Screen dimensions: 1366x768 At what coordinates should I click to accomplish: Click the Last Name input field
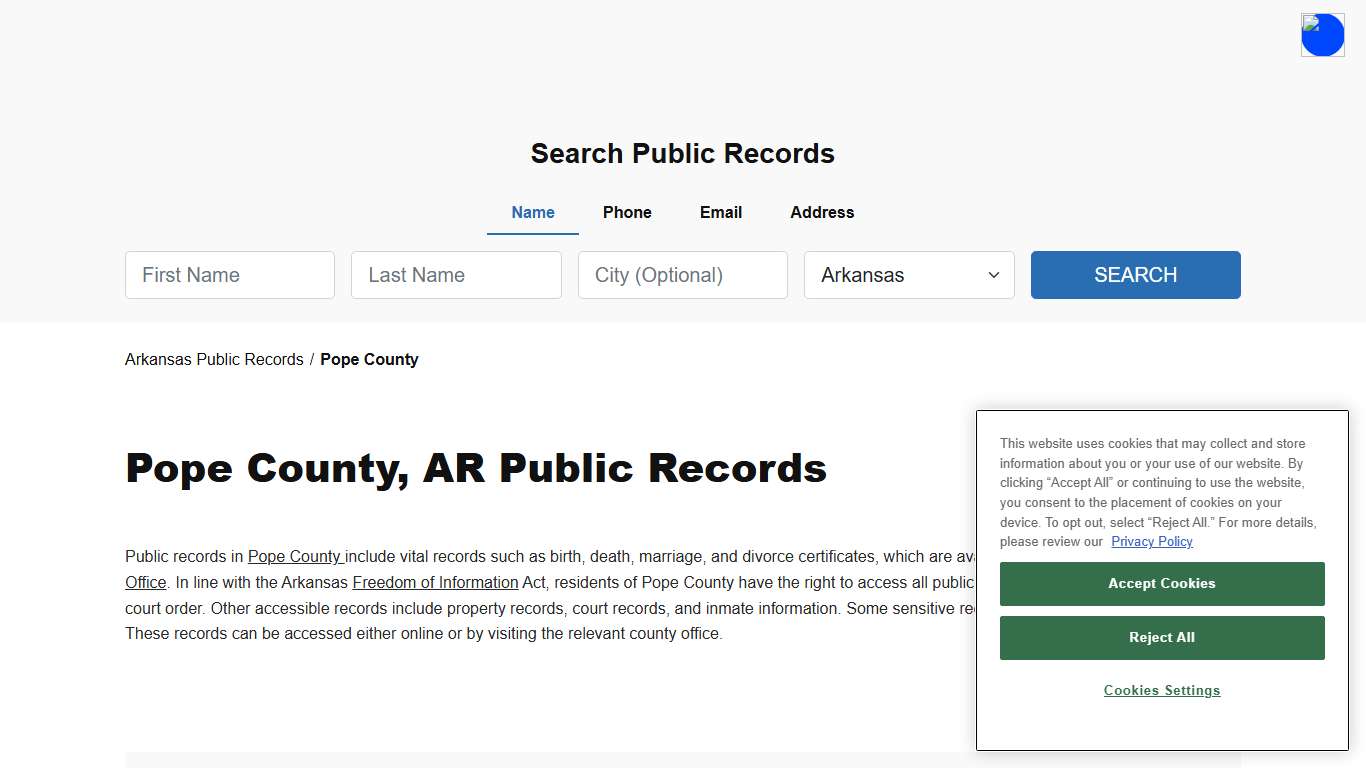tap(456, 275)
